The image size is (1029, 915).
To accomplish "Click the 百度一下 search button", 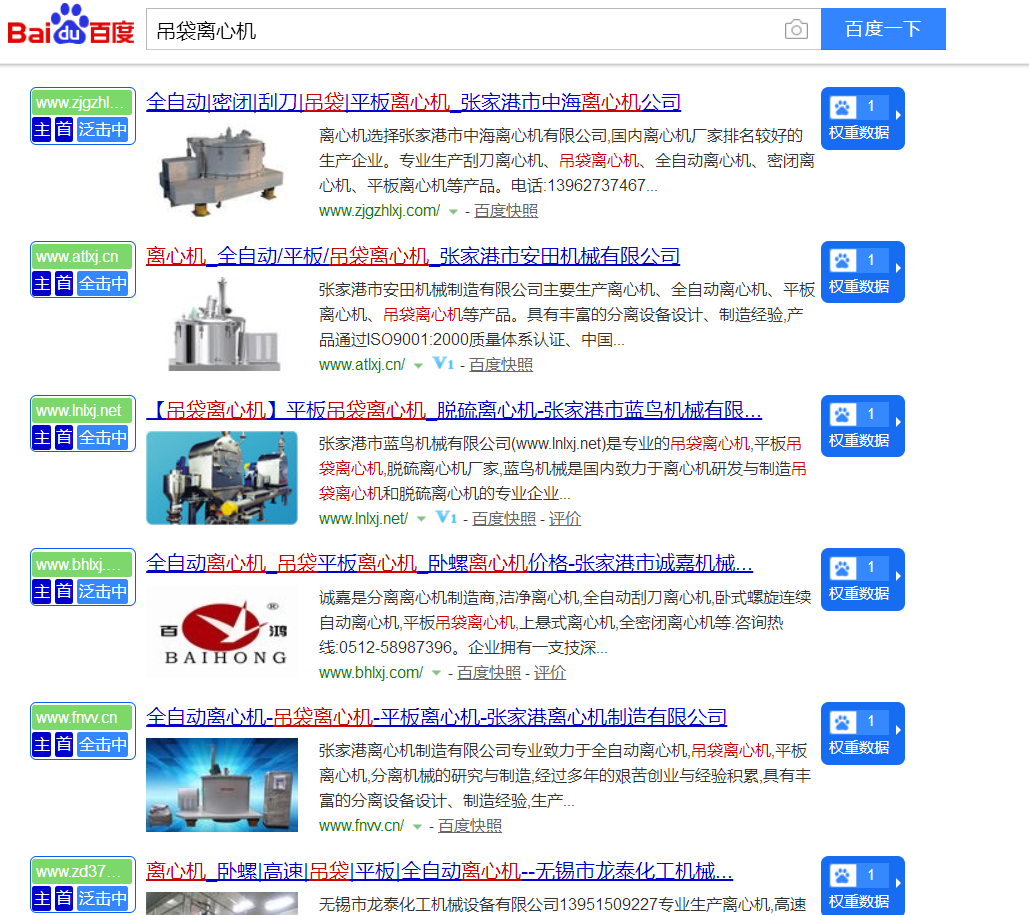I will [x=883, y=29].
